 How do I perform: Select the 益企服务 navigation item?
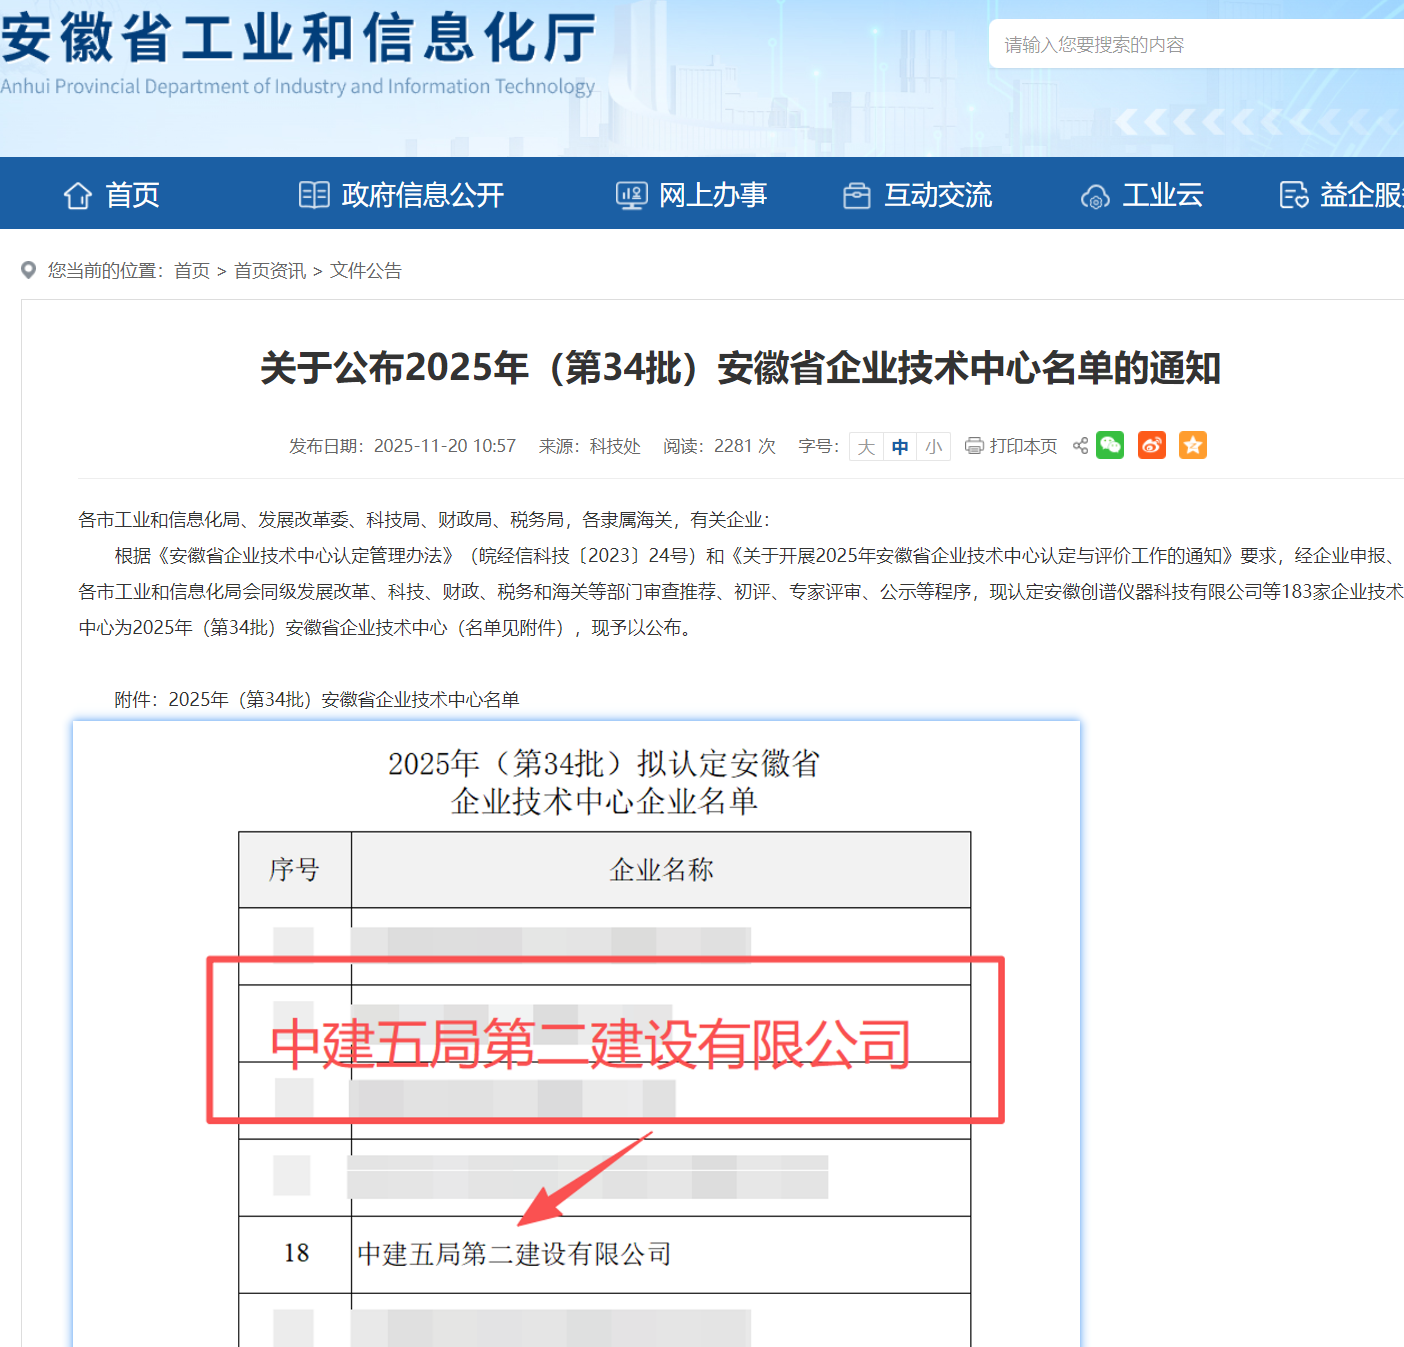coord(1360,194)
